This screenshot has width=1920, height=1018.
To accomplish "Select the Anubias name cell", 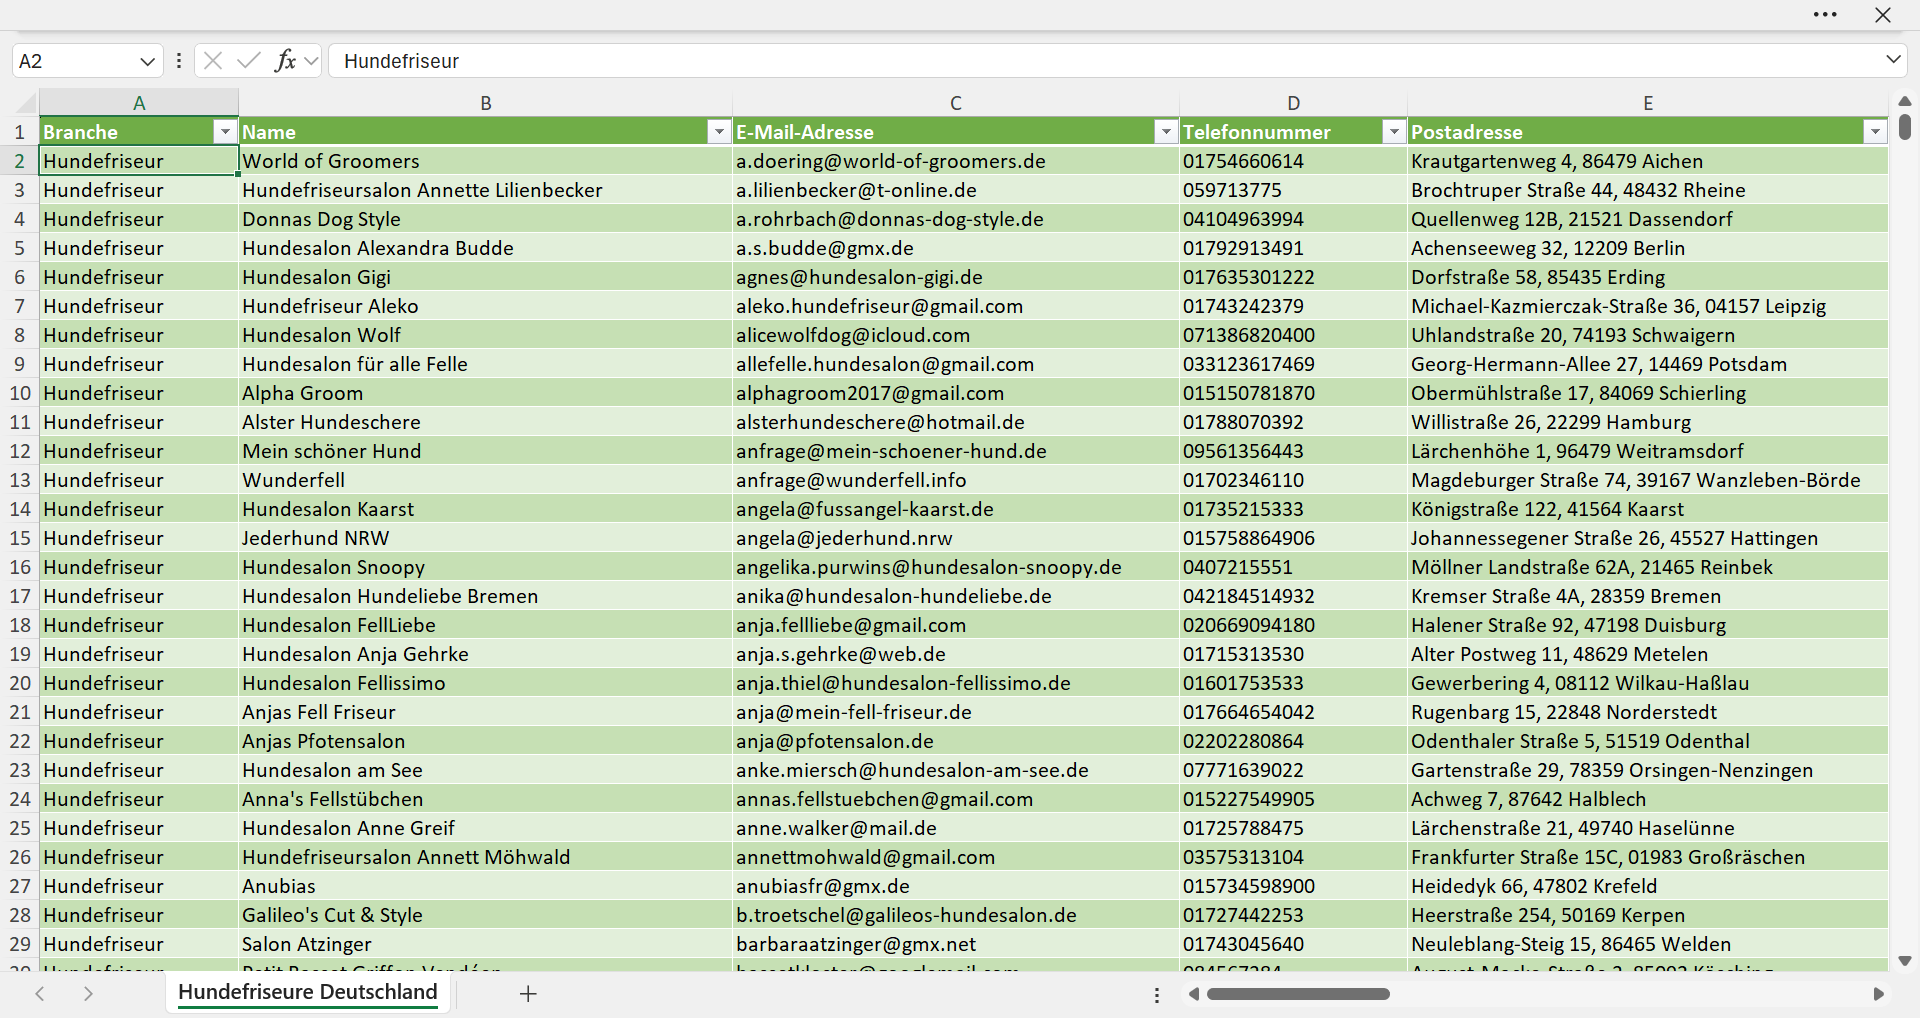I will click(486, 886).
